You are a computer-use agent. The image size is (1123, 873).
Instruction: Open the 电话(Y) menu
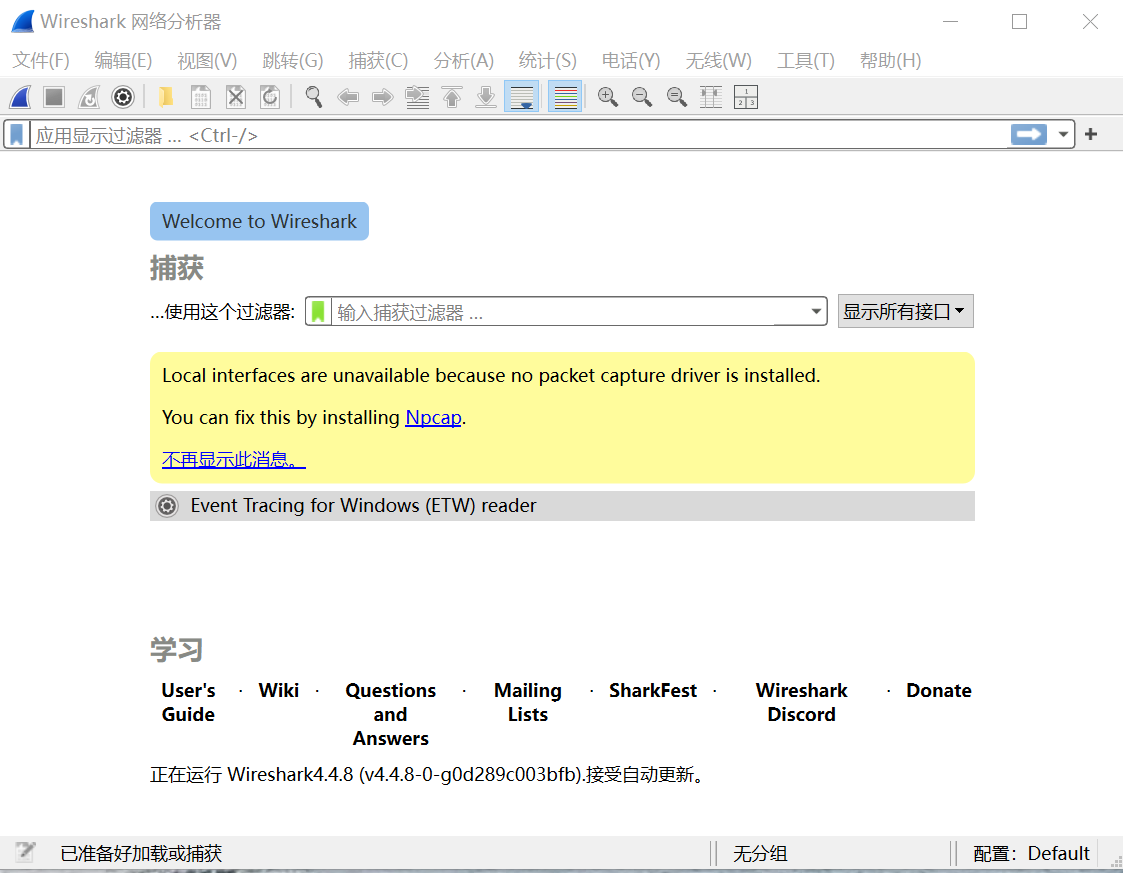(x=631, y=60)
